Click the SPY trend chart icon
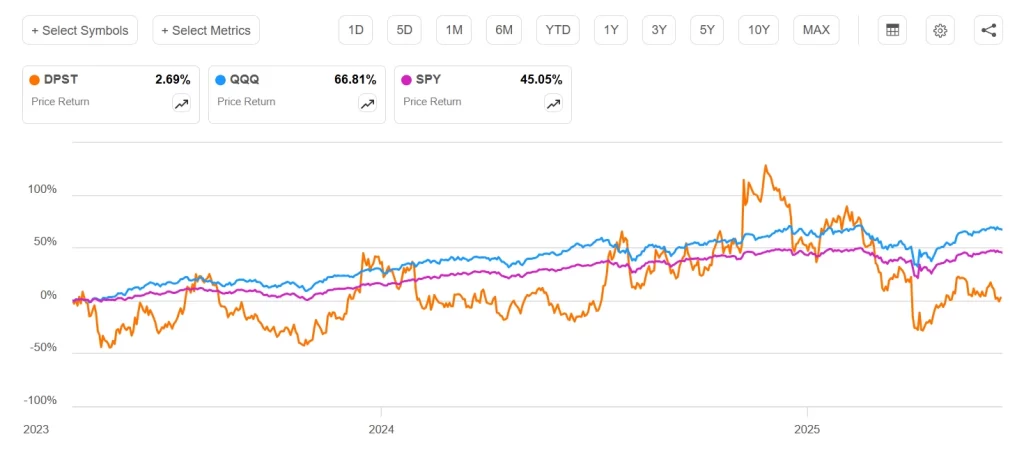1024x464 pixels. click(553, 103)
